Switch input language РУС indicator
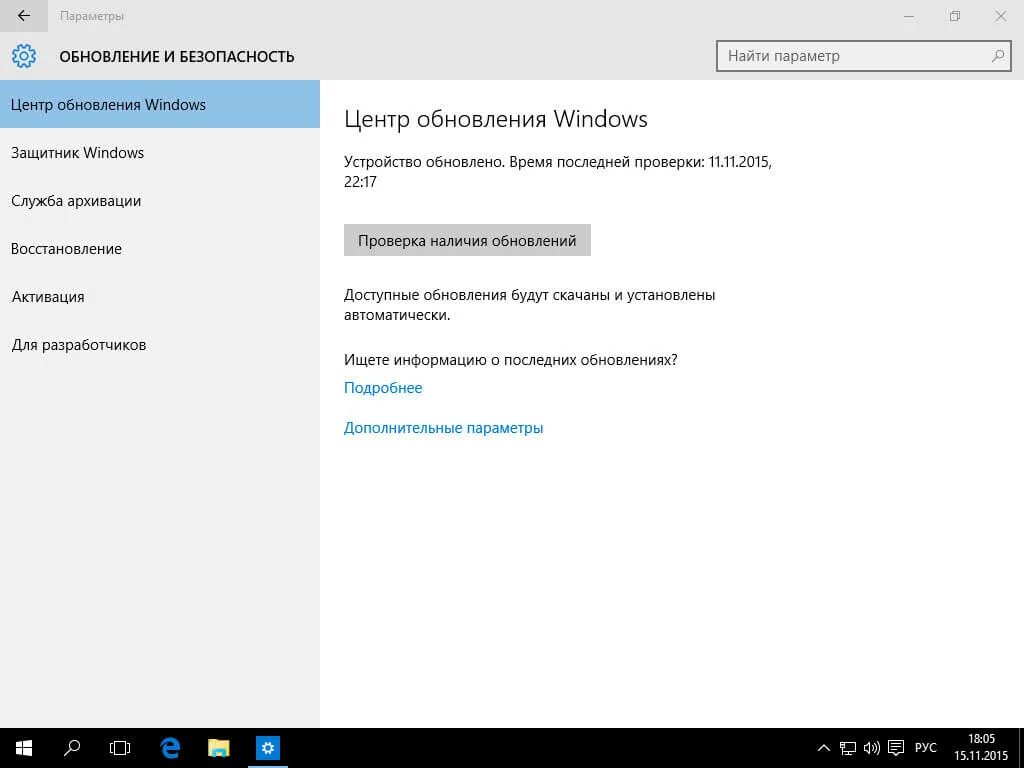 click(925, 748)
